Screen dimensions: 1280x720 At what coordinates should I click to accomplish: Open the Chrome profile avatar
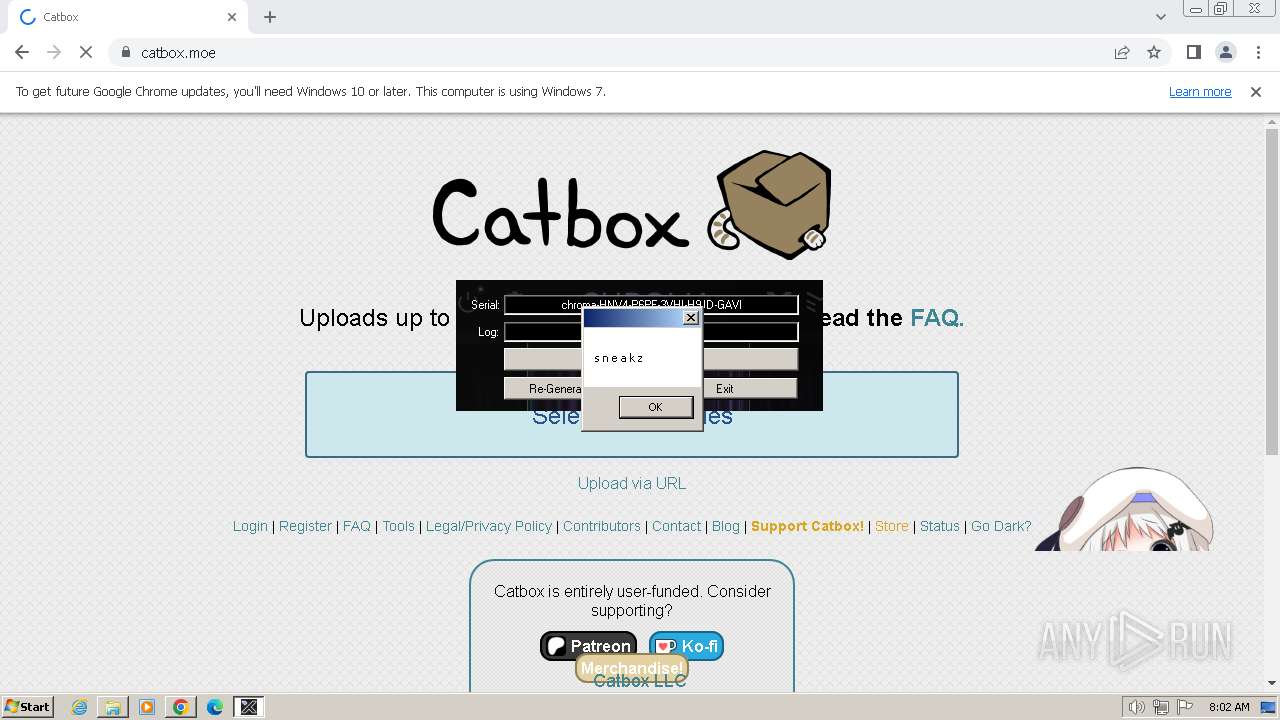click(x=1226, y=52)
